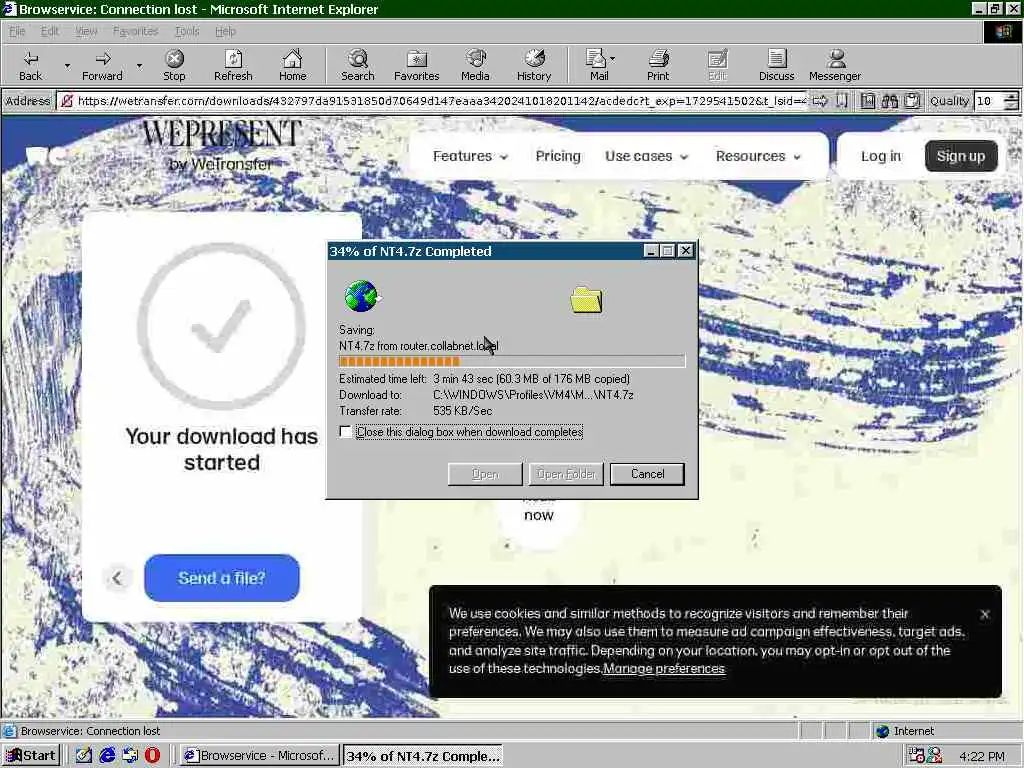Expand the Back button history dropdown

pos(67,65)
